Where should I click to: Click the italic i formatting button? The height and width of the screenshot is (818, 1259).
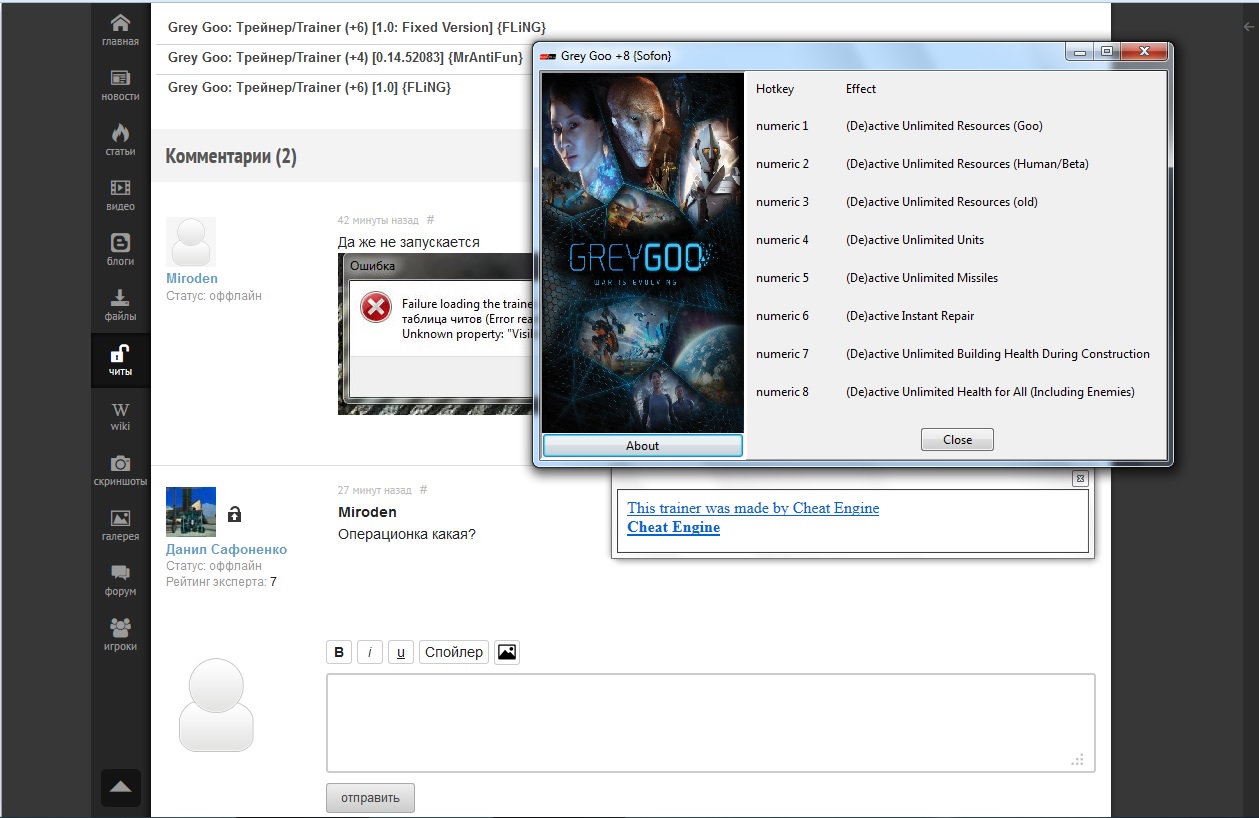point(370,652)
